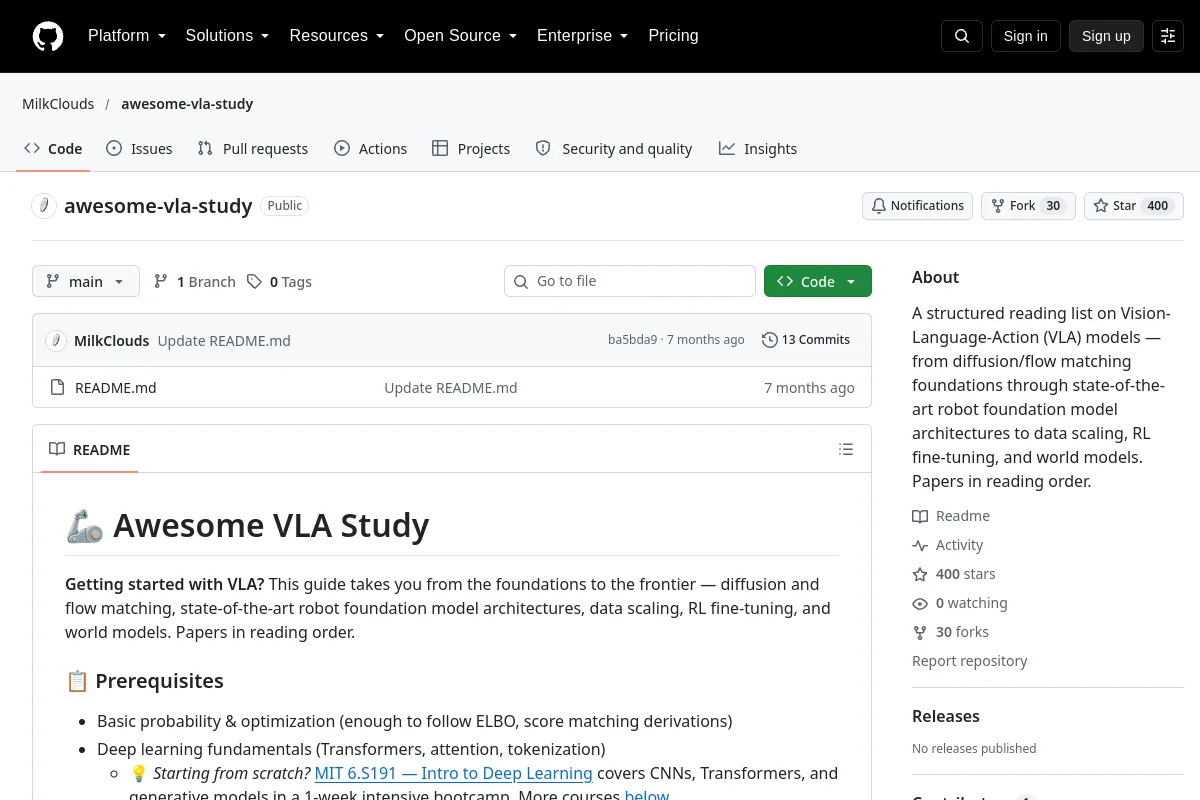This screenshot has height=800, width=1200.
Task: Click the Activity pulse icon
Action: tap(920, 545)
